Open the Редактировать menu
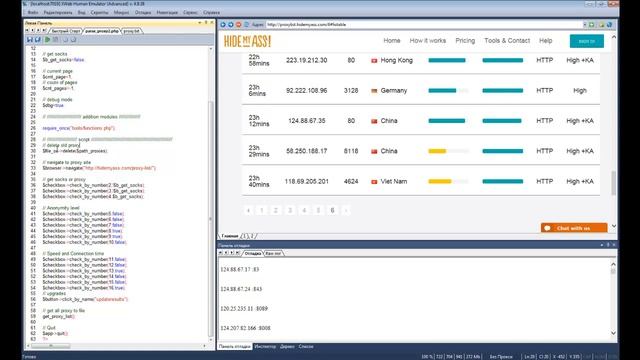Image resolution: width=640 pixels, height=360 pixels. click(x=58, y=13)
